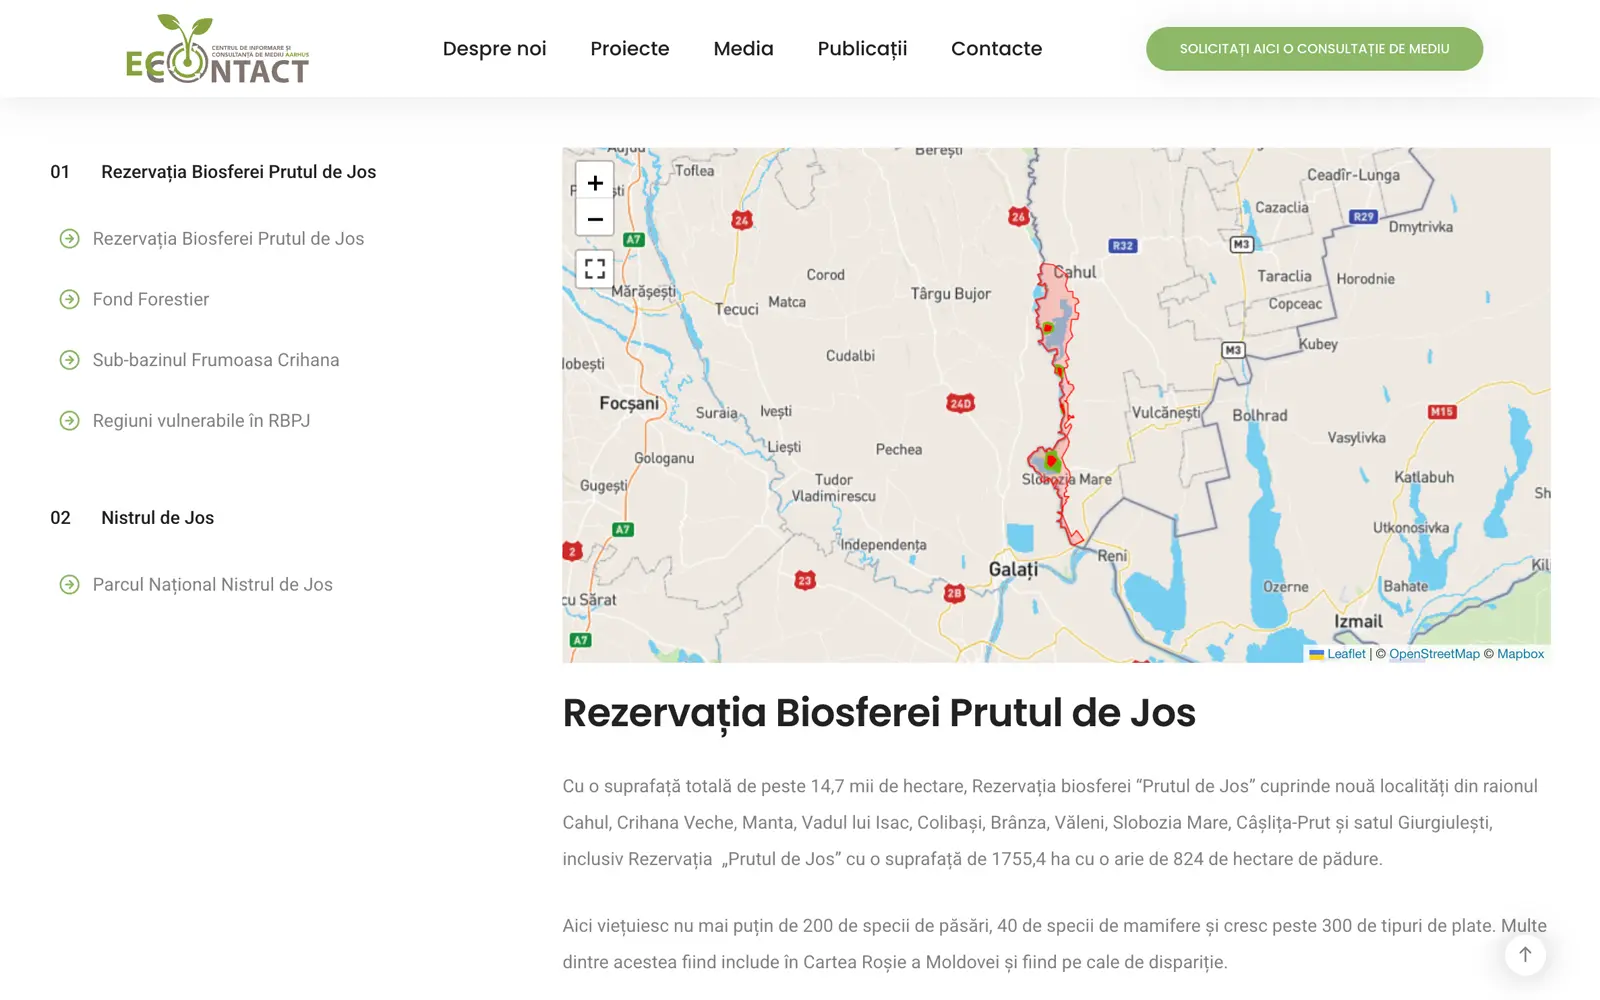Select Sub-bazinul Frumoasa Crihana link
The height and width of the screenshot is (1000, 1600).
(216, 360)
